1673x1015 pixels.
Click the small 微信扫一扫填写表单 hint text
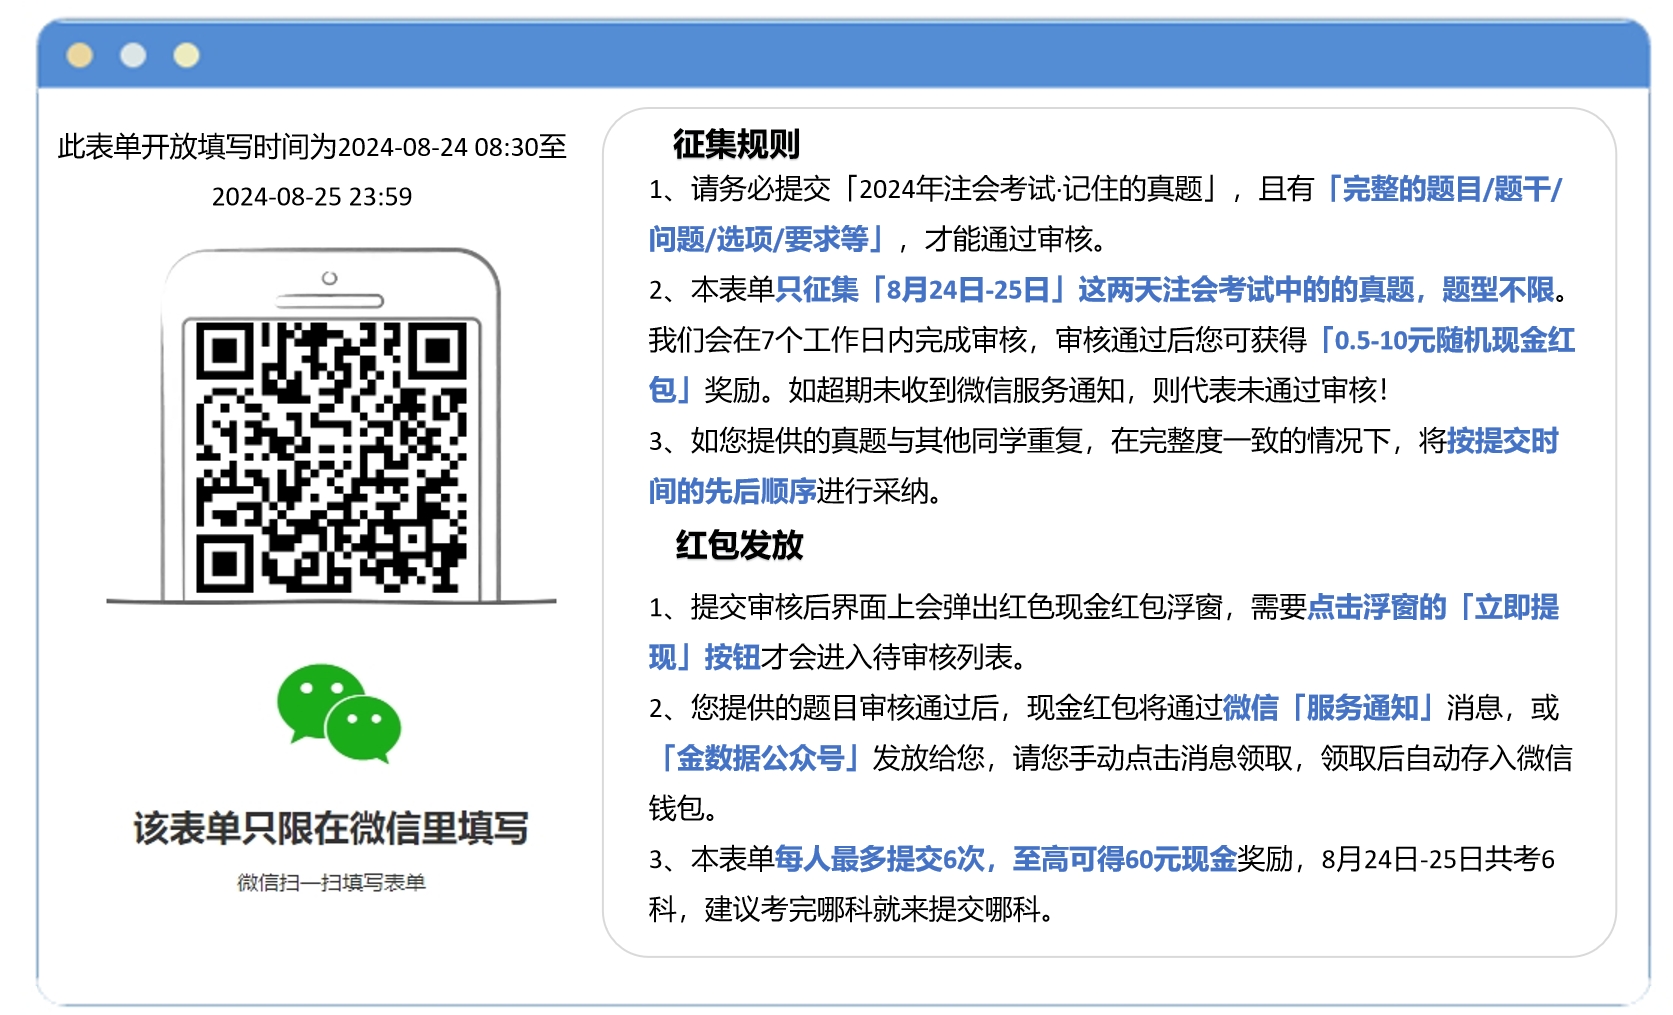[331, 882]
